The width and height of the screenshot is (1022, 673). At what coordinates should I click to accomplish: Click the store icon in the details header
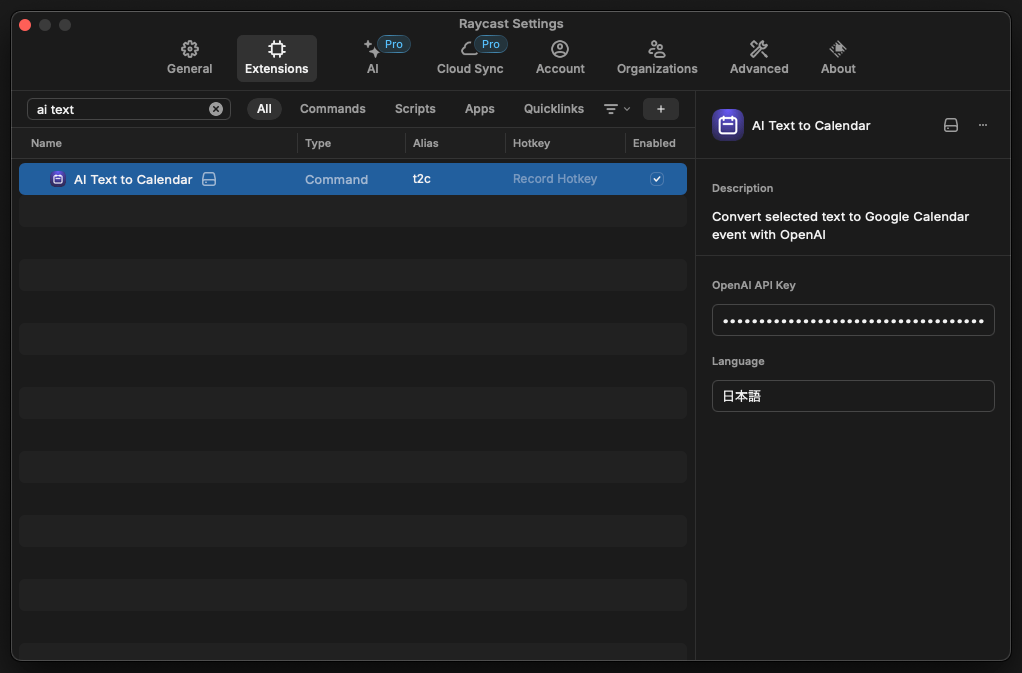(951, 125)
